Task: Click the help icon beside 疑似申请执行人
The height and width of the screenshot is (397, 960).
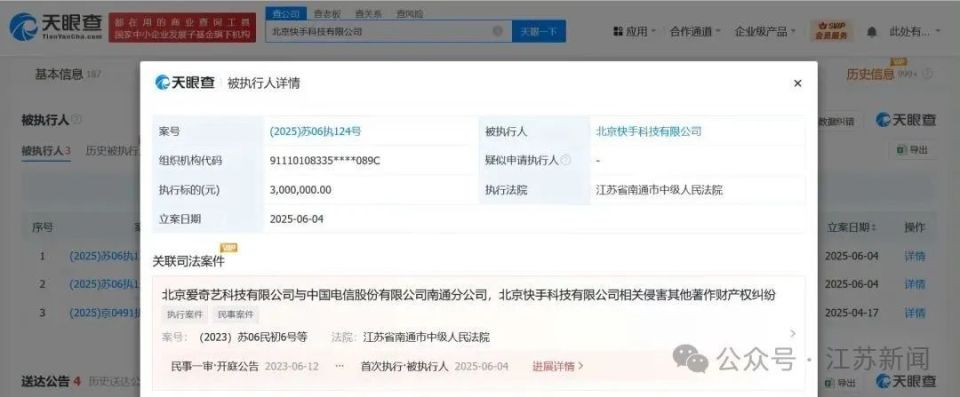Action: [566, 161]
